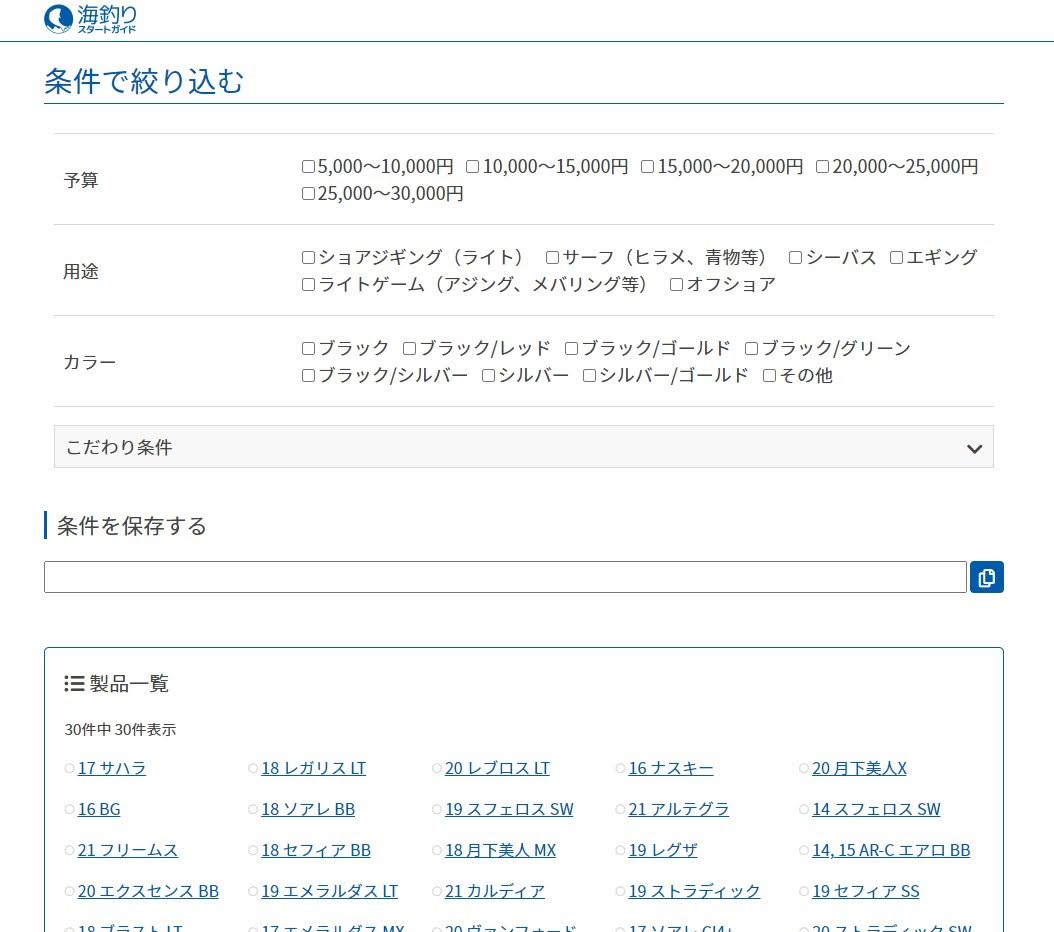Tick the 20,000～25,000円 budget option

click(822, 166)
